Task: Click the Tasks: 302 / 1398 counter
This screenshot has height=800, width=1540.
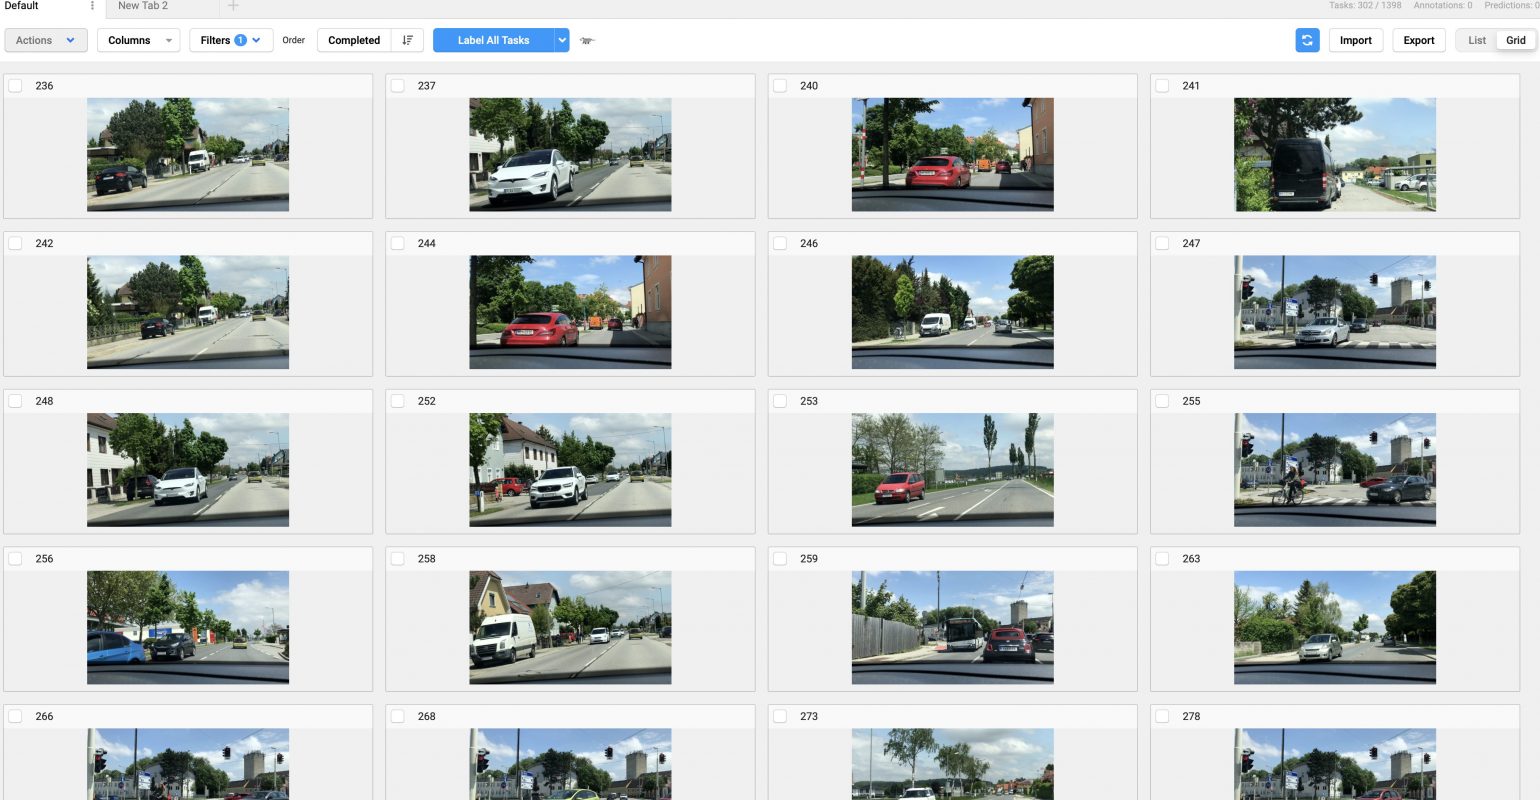Action: pyautogui.click(x=1365, y=6)
